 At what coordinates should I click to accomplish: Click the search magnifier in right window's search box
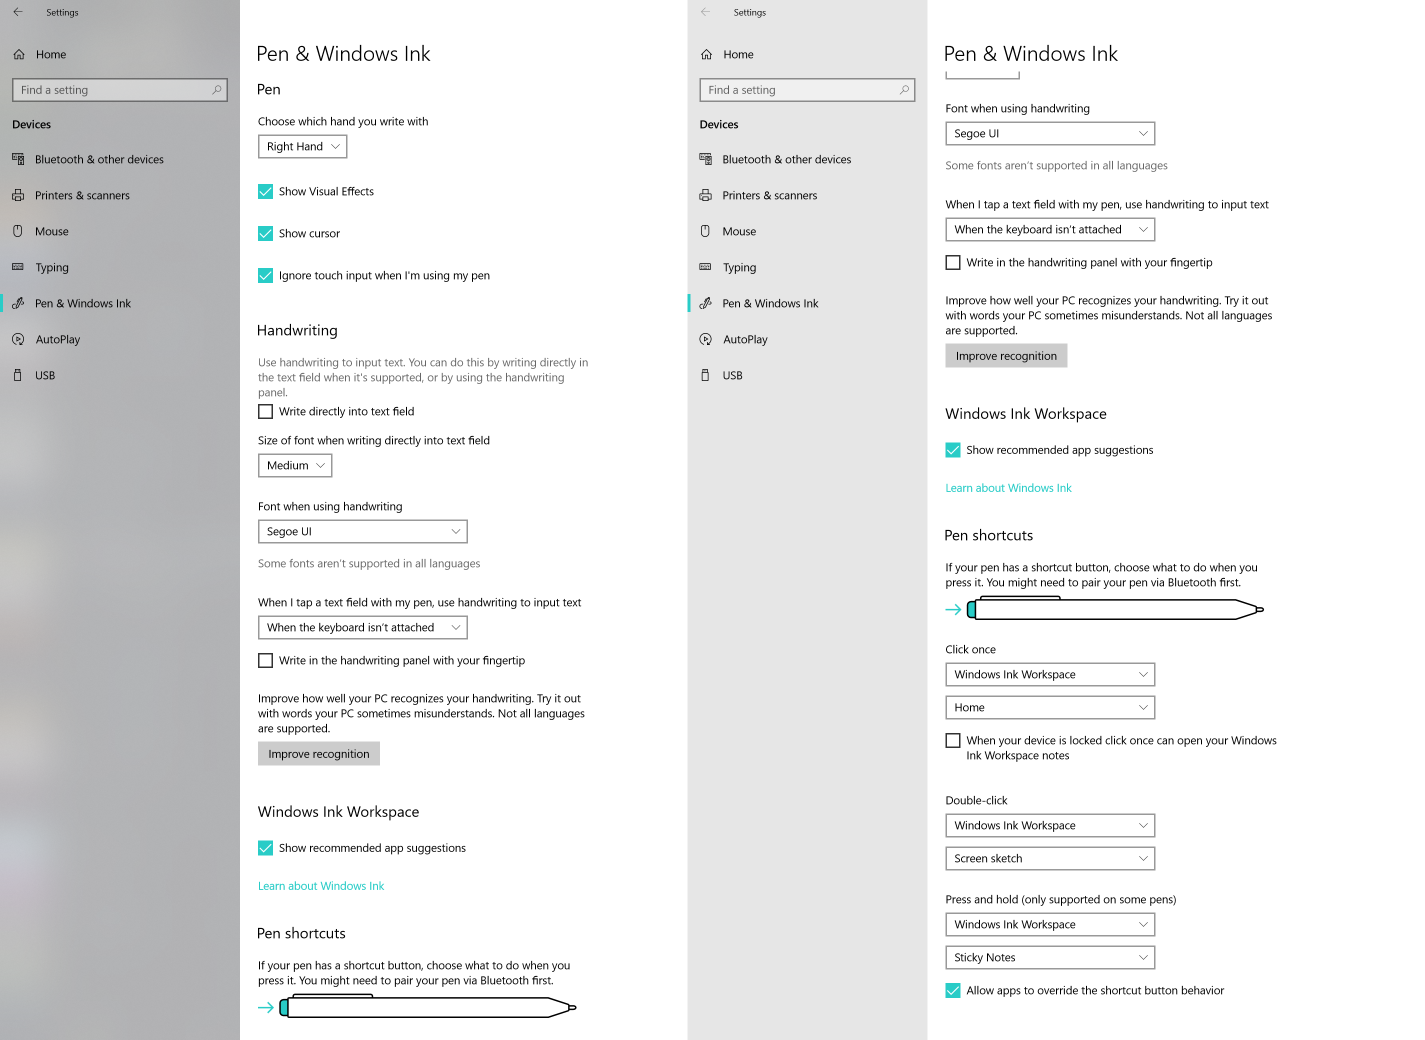click(904, 90)
